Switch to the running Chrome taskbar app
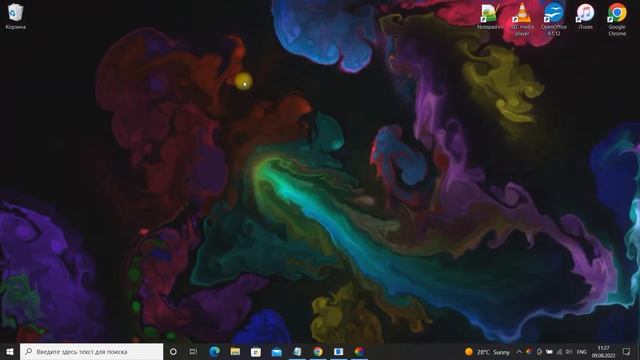Viewport: 640px width, 360px height. point(318,351)
